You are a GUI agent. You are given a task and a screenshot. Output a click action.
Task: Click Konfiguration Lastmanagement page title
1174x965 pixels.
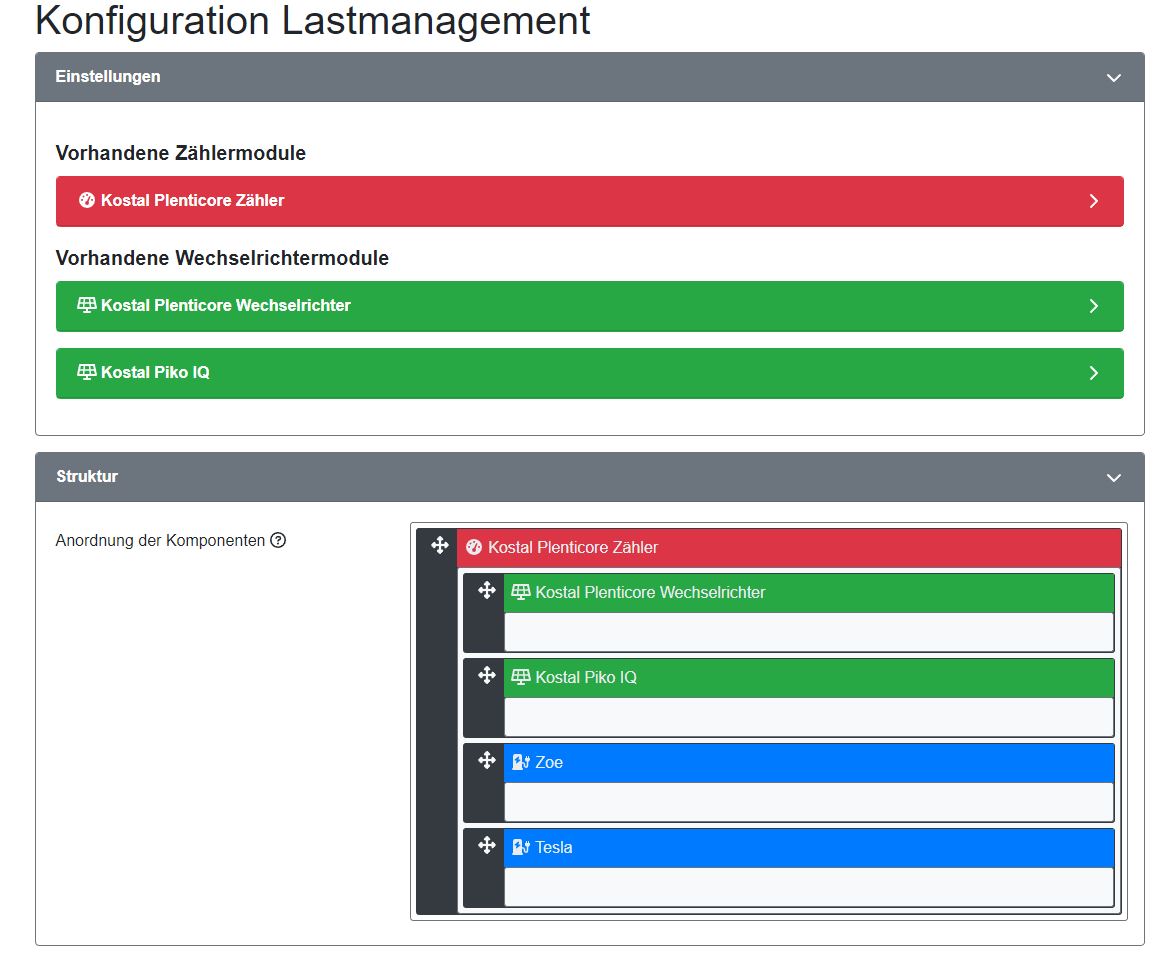click(313, 21)
